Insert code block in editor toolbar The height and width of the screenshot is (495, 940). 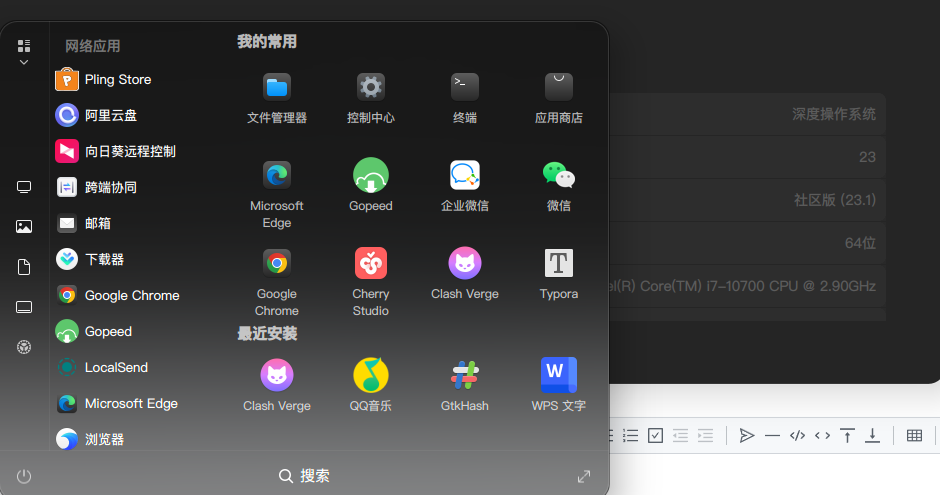pos(797,436)
